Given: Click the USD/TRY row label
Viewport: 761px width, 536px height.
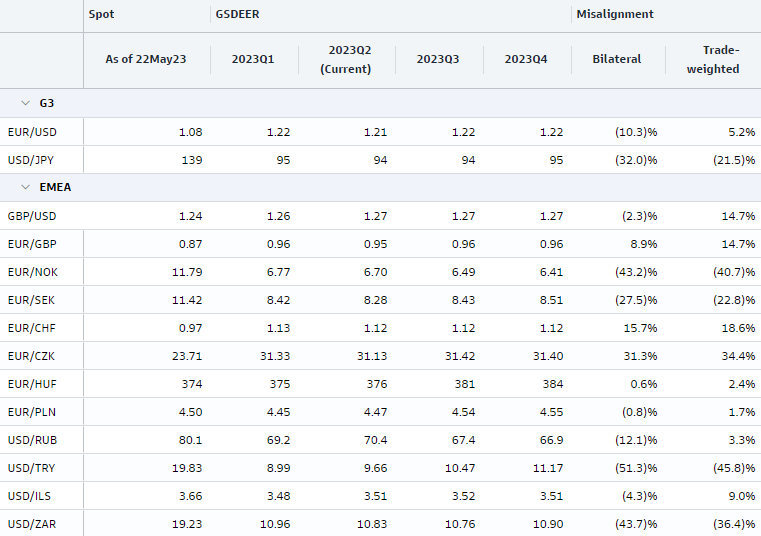Looking at the screenshot, I should coord(30,468).
